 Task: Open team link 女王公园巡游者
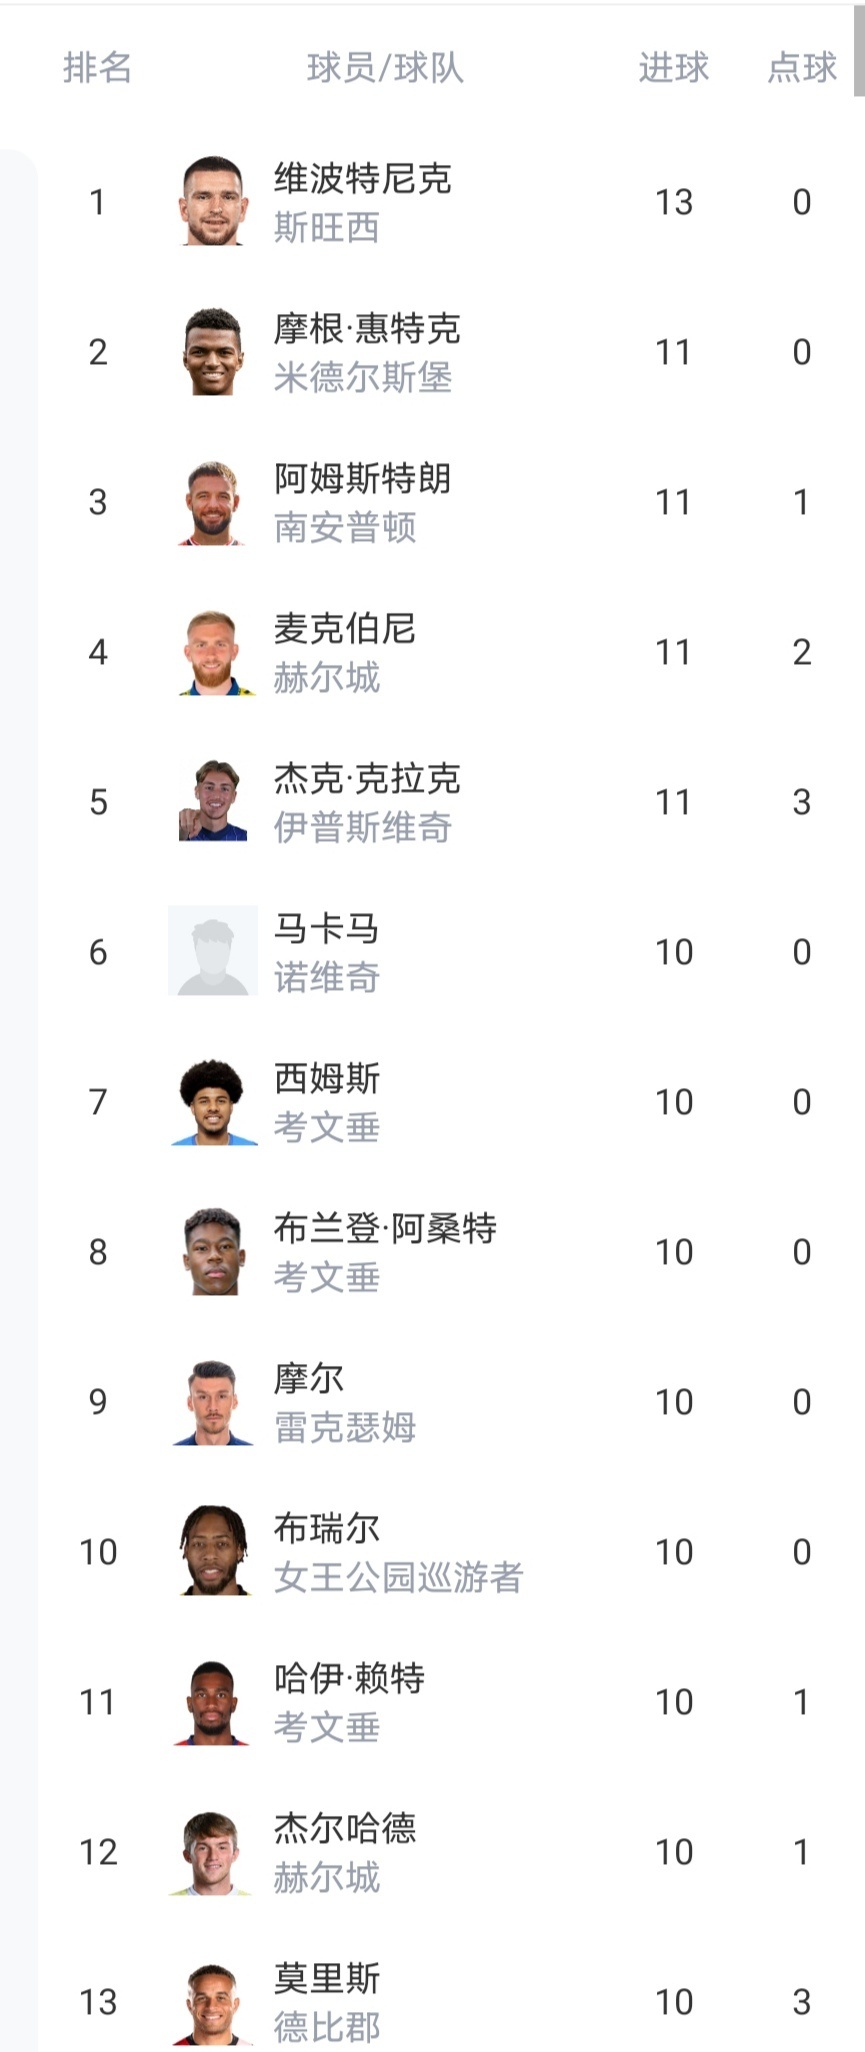pos(398,1577)
